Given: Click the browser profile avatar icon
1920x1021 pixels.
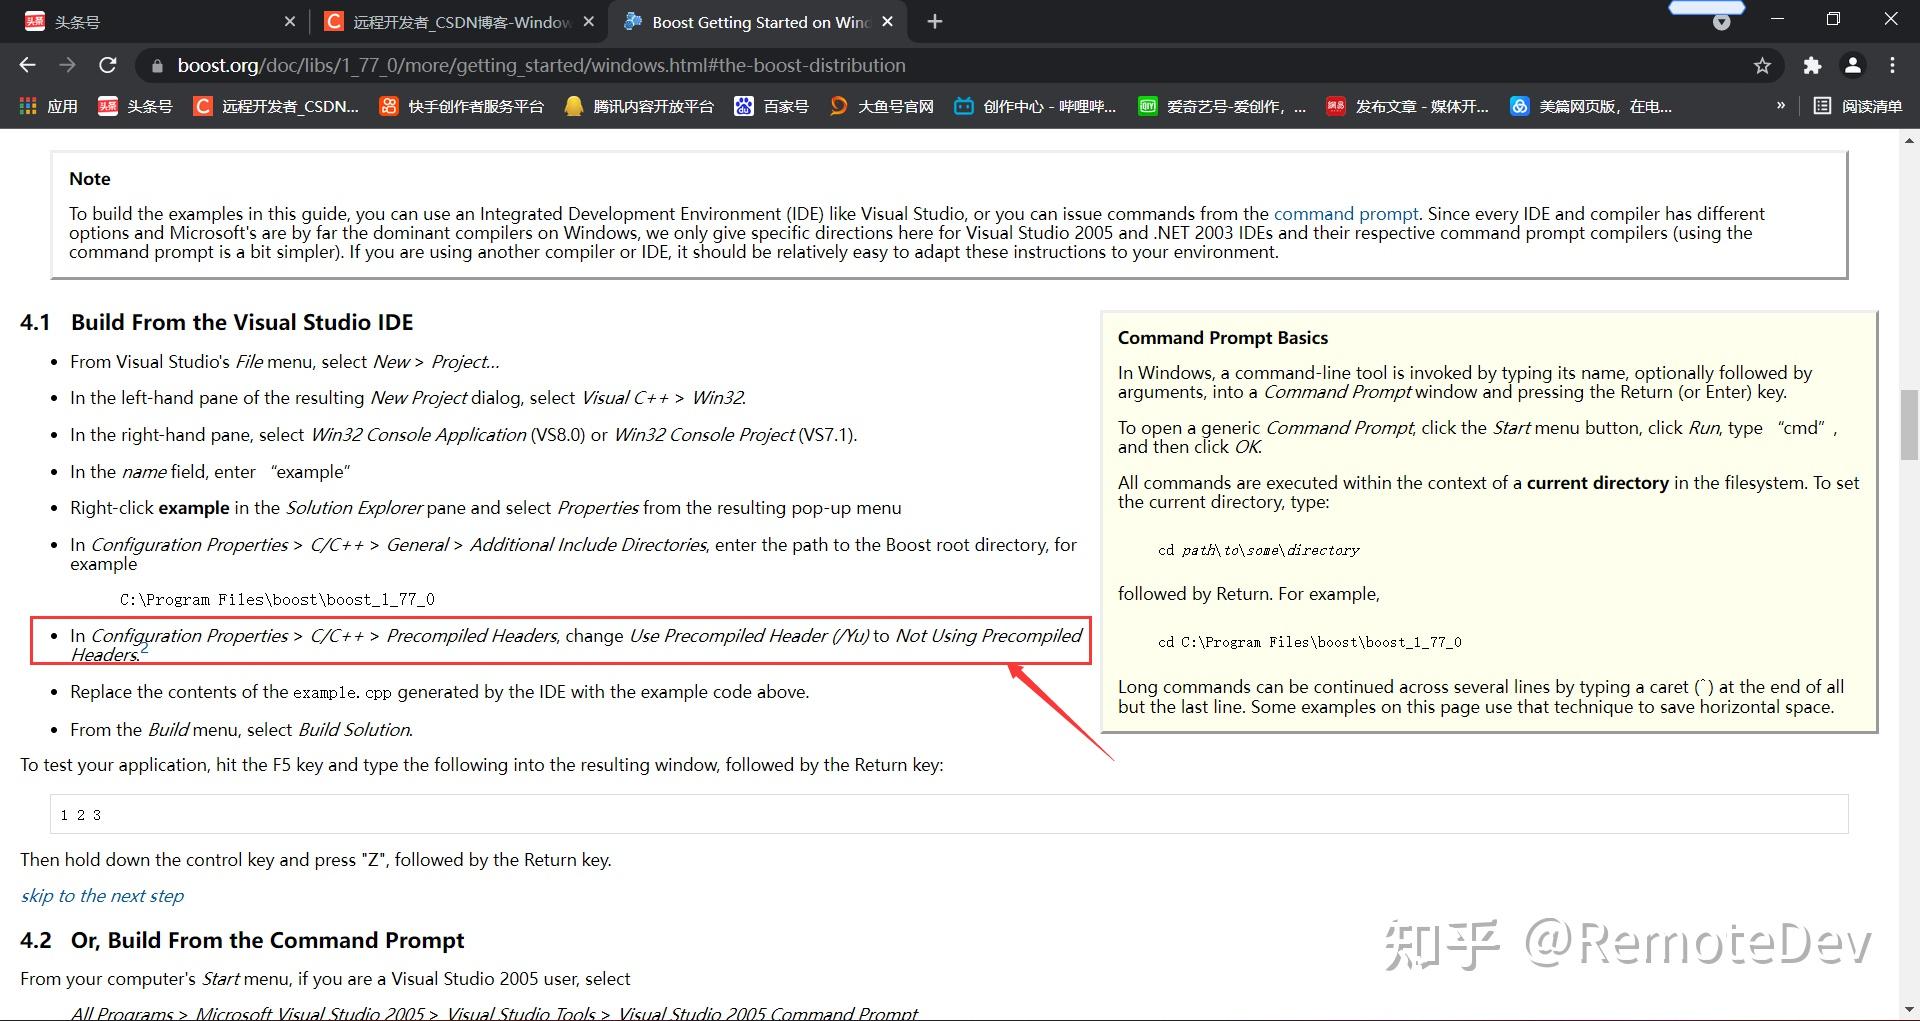Looking at the screenshot, I should (x=1852, y=65).
